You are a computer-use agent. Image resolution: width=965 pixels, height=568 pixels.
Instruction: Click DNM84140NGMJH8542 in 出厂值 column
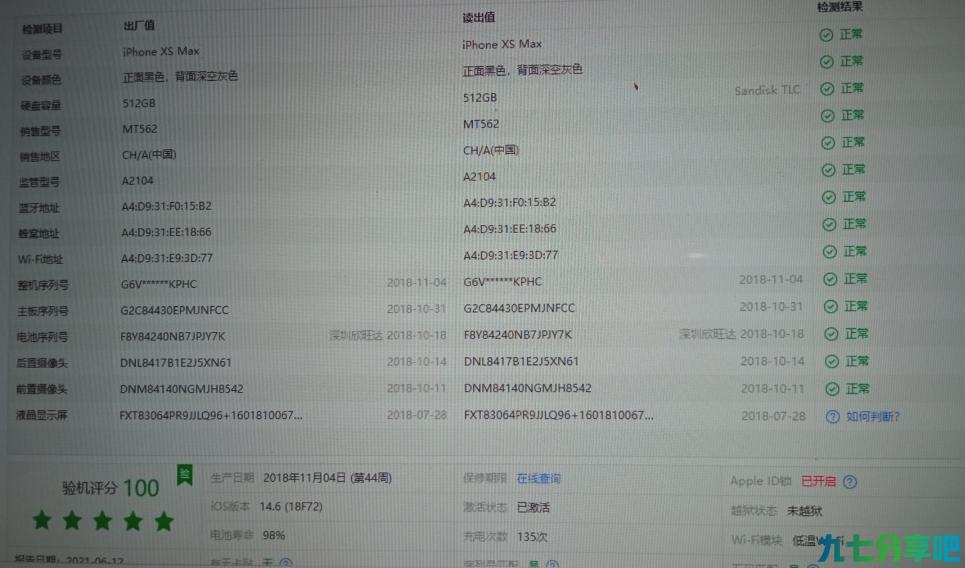pos(182,389)
